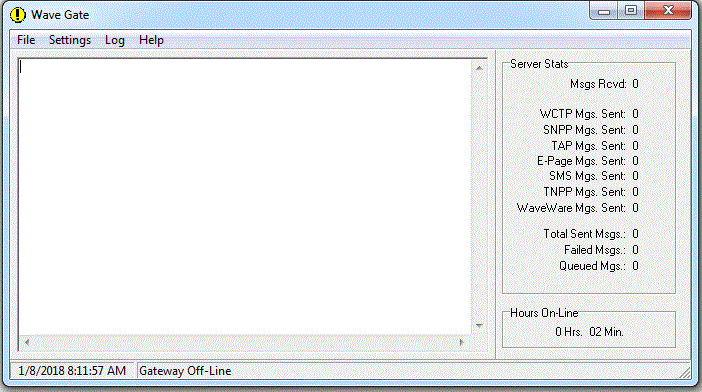Click the E-Page Mgs. Sent label
This screenshot has height=392, width=702.
pos(581,161)
